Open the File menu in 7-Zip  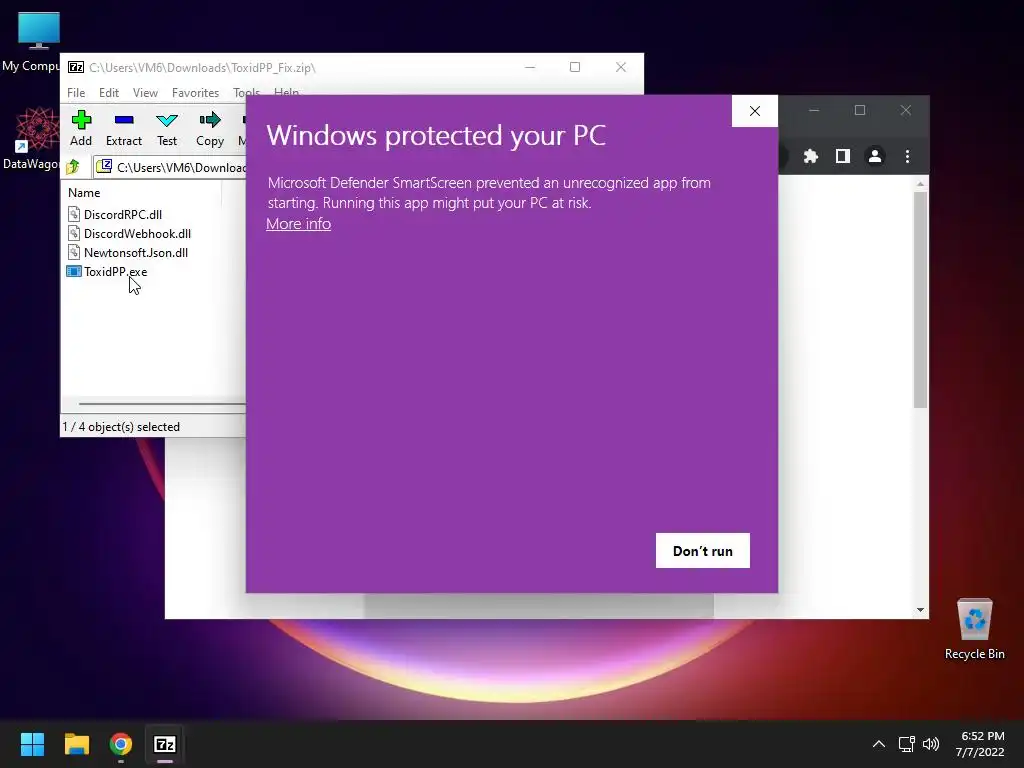[76, 93]
